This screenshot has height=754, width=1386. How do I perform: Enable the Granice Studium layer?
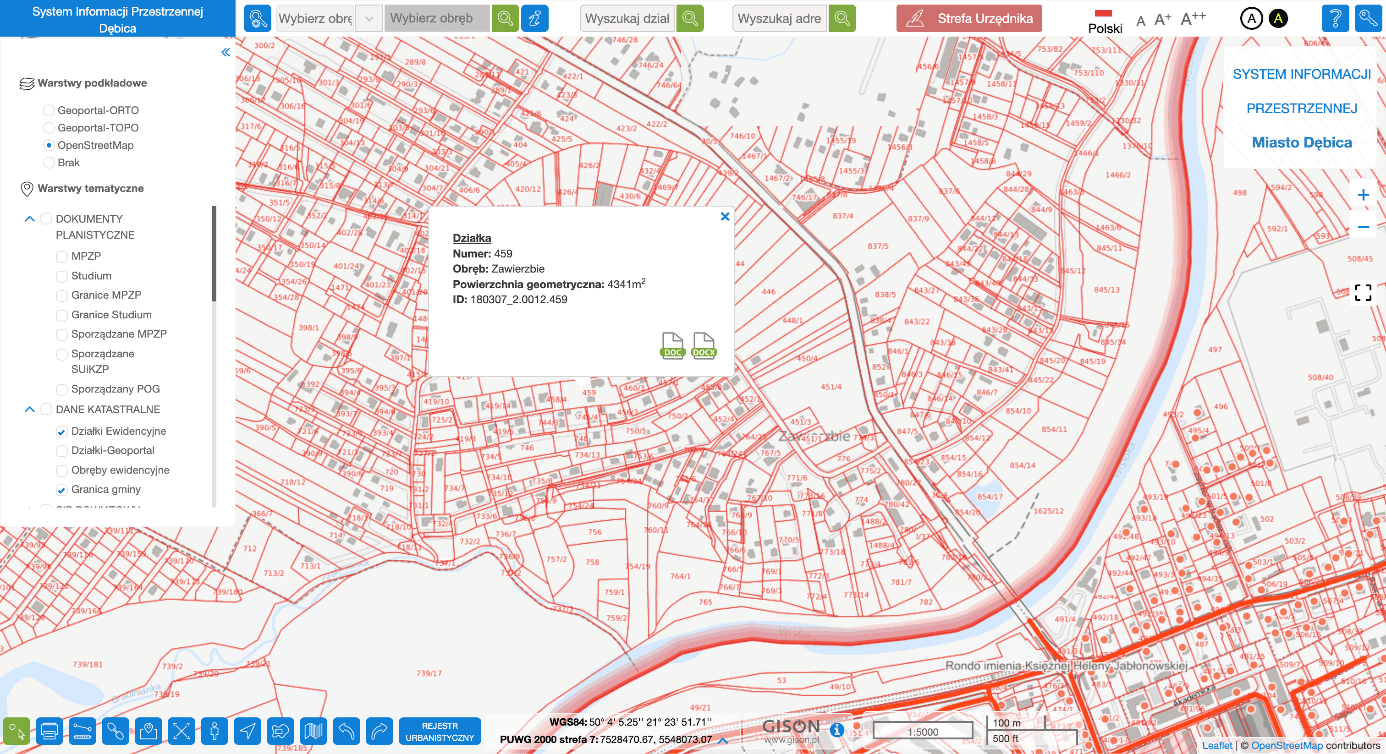click(x=62, y=315)
